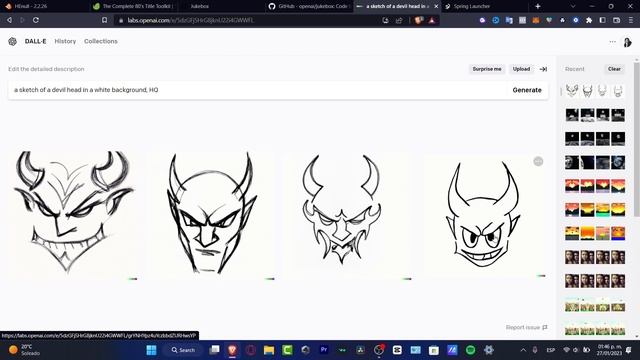The width and height of the screenshot is (640, 360).
Task: Open the extensions puzzle-piece icon
Action: (589, 20)
